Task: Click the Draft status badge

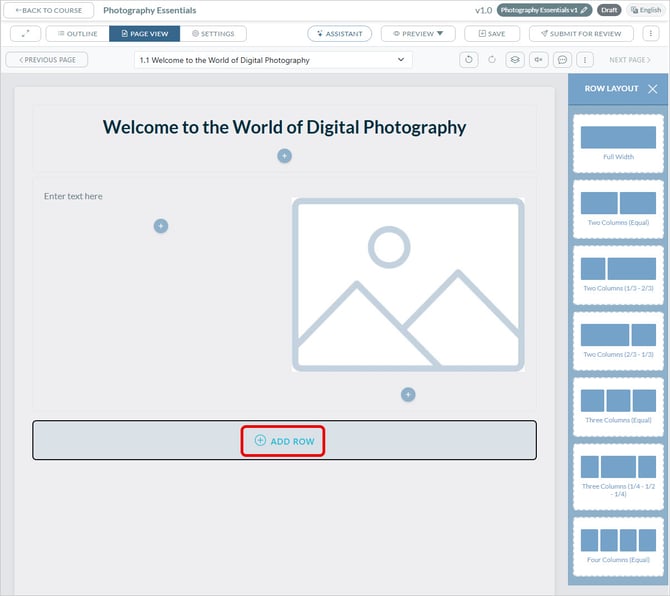Action: [x=609, y=10]
